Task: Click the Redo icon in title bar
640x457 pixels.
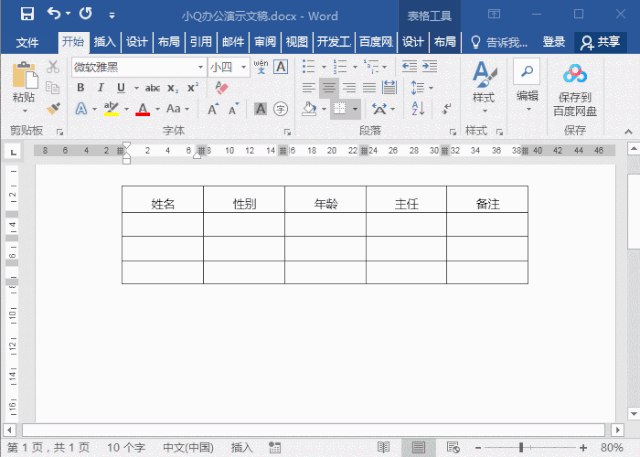Action: [x=86, y=14]
